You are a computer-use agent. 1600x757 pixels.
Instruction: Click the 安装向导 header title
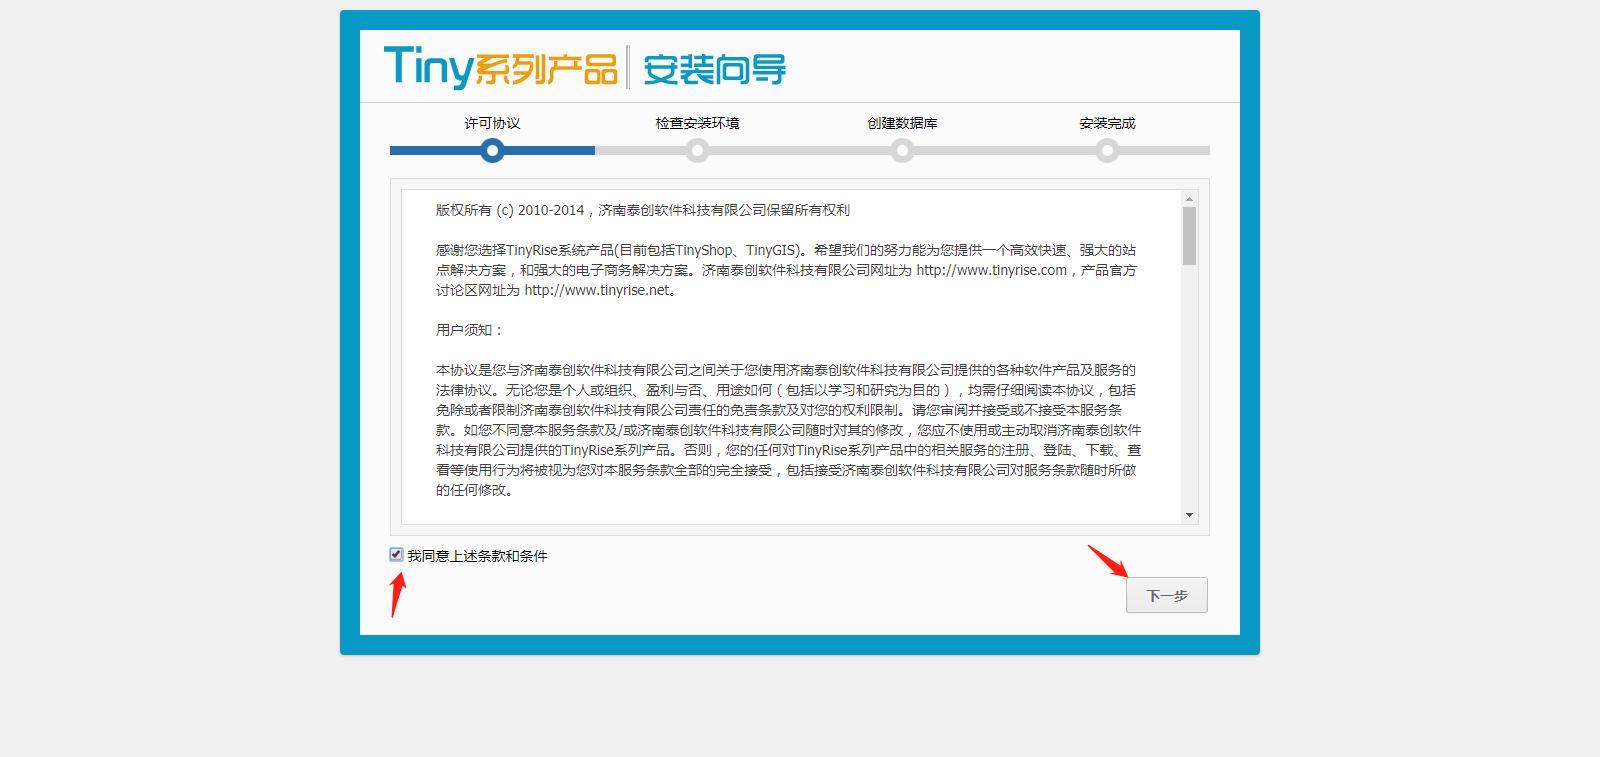point(714,69)
